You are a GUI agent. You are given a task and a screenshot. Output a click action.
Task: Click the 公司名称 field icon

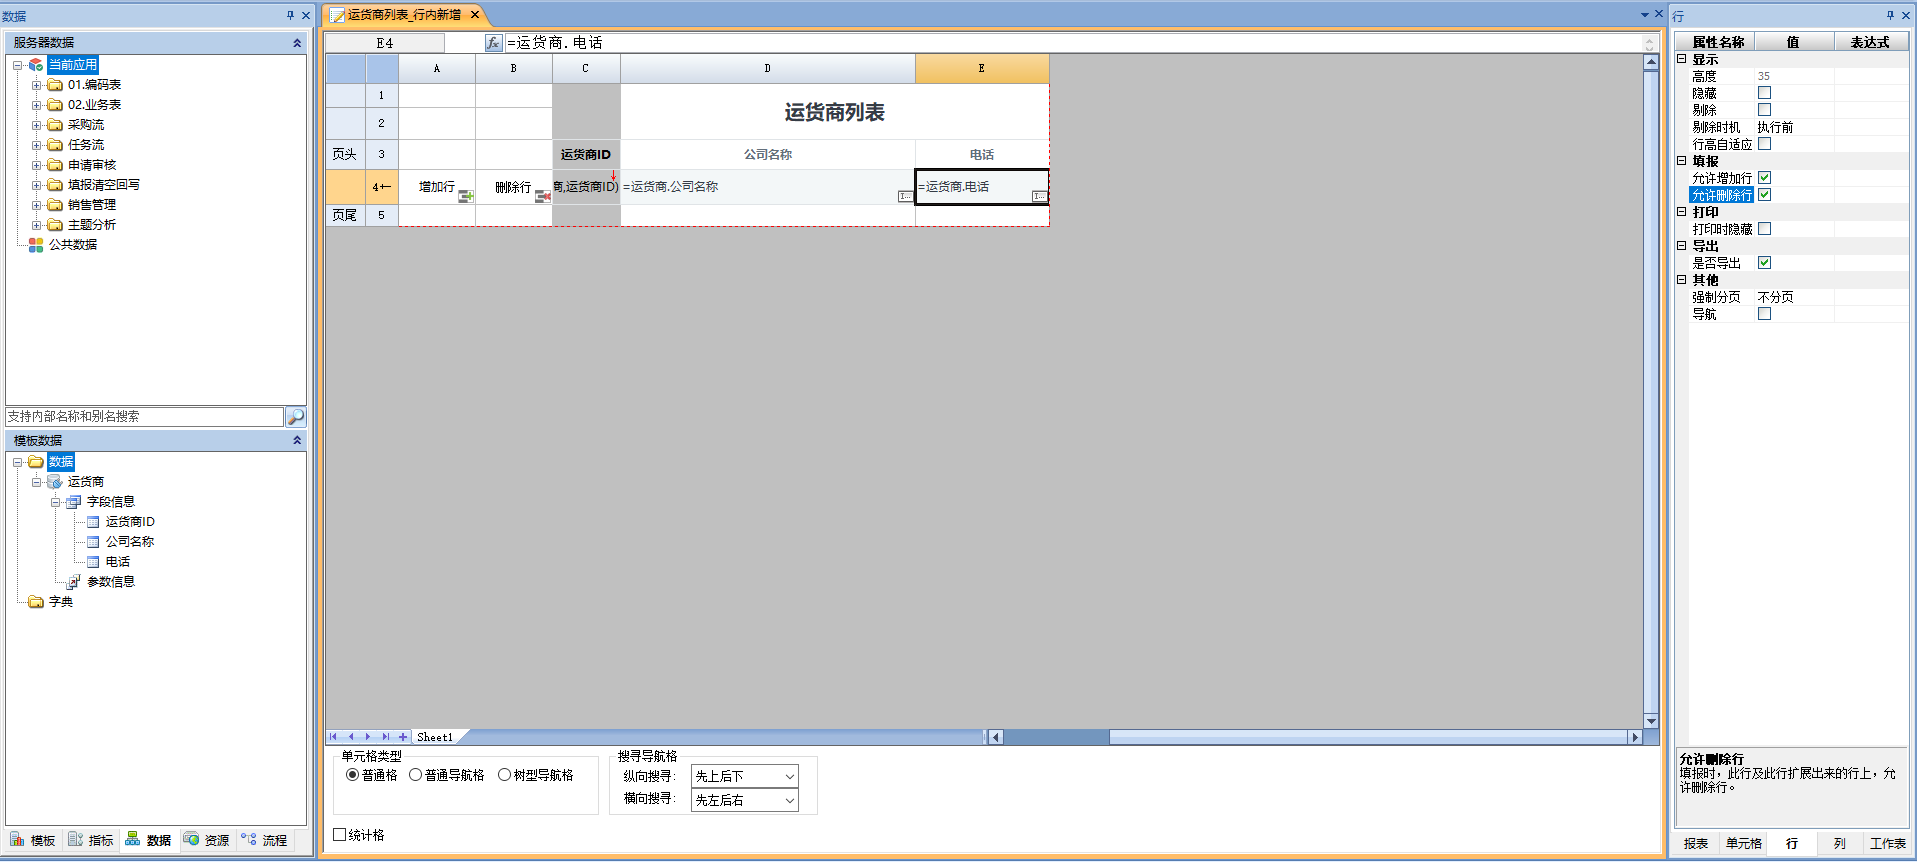pos(93,542)
